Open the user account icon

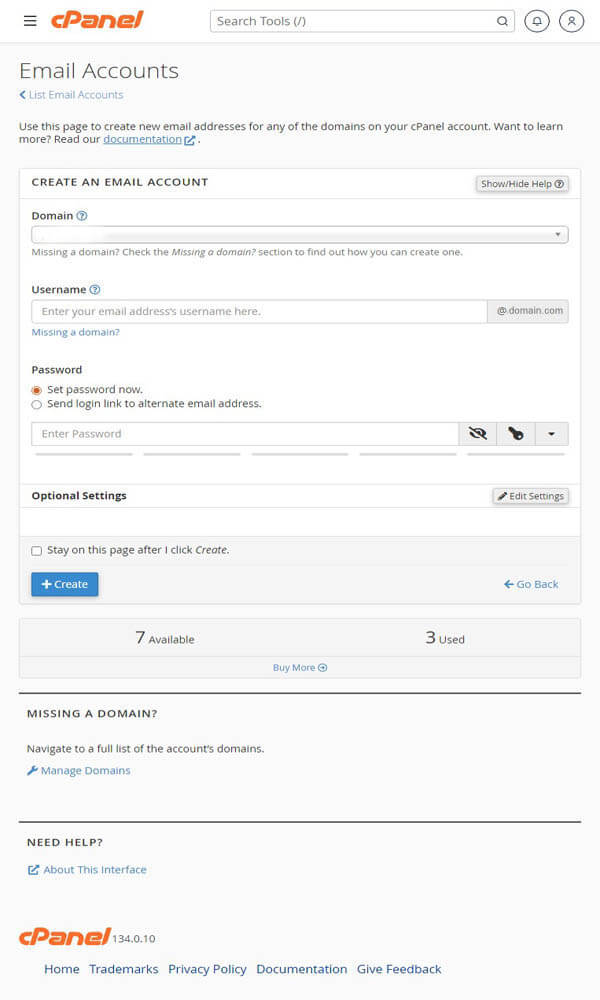coord(571,21)
